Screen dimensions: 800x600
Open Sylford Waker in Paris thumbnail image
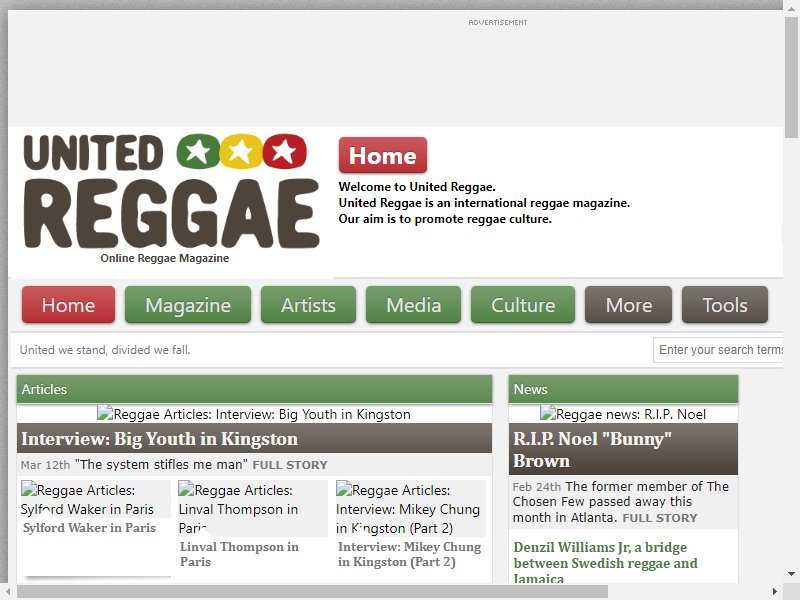tap(95, 499)
